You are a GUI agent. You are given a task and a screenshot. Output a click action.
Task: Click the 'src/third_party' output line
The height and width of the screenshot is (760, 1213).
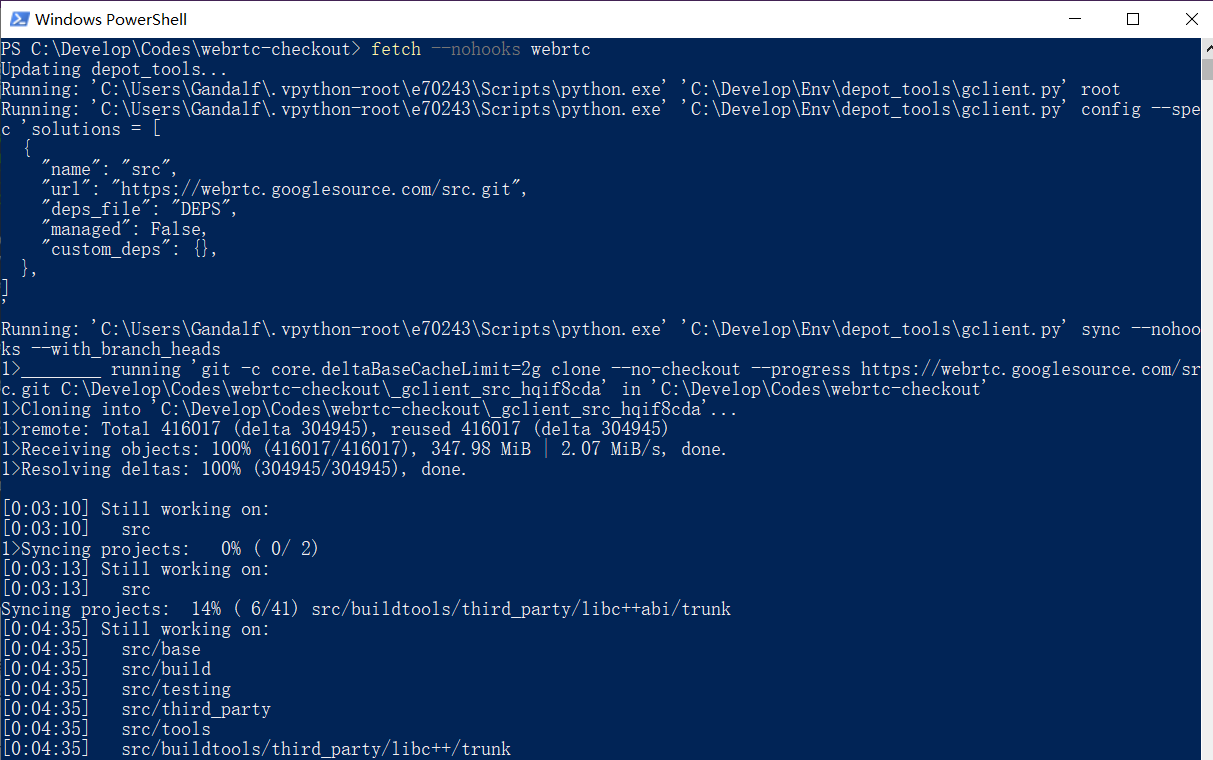click(136, 709)
